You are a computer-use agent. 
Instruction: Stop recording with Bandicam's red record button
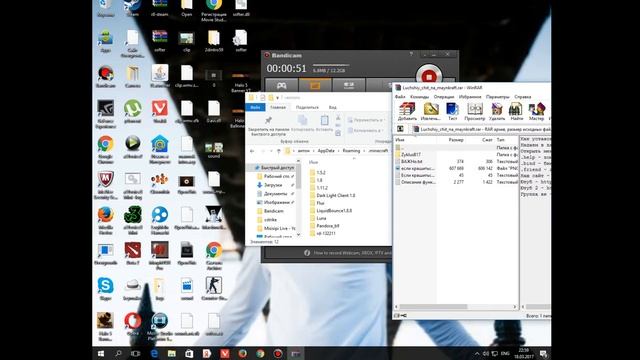pos(429,76)
